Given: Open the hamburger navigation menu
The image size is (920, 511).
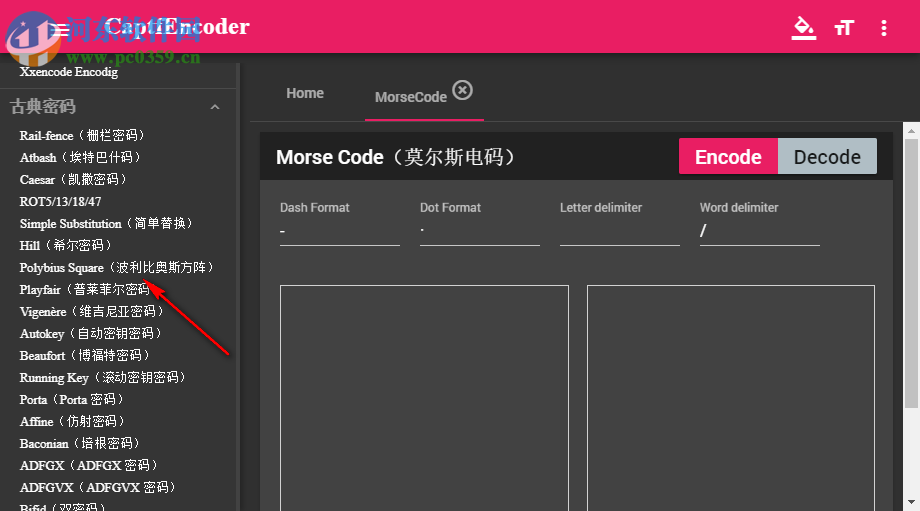Looking at the screenshot, I should point(59,29).
